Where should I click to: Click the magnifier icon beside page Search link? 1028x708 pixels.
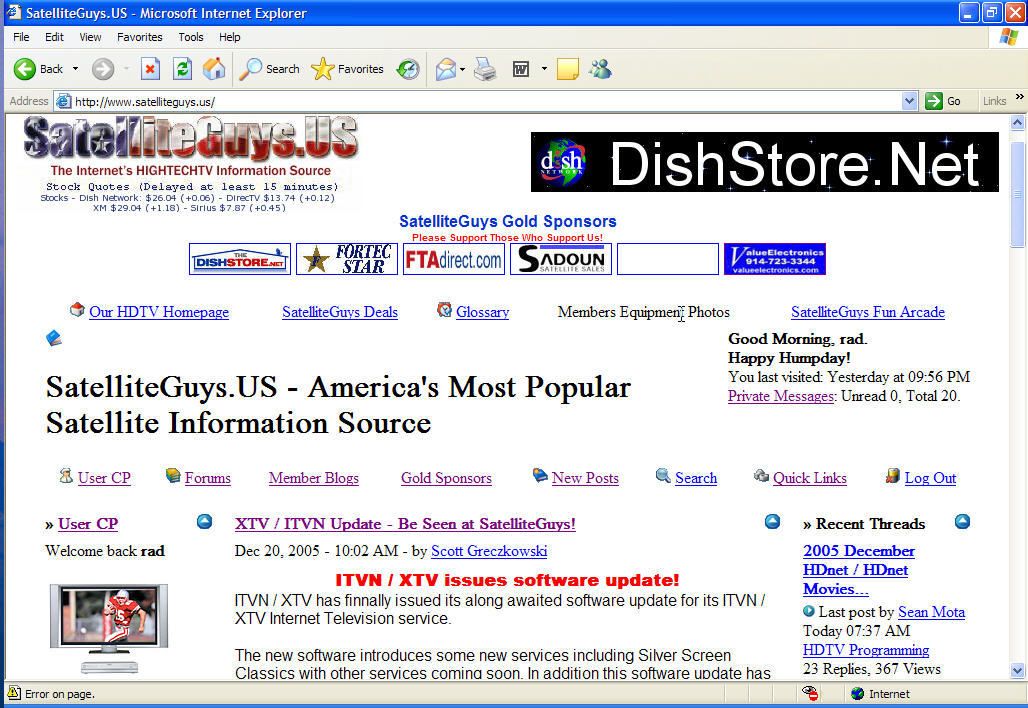pos(663,475)
